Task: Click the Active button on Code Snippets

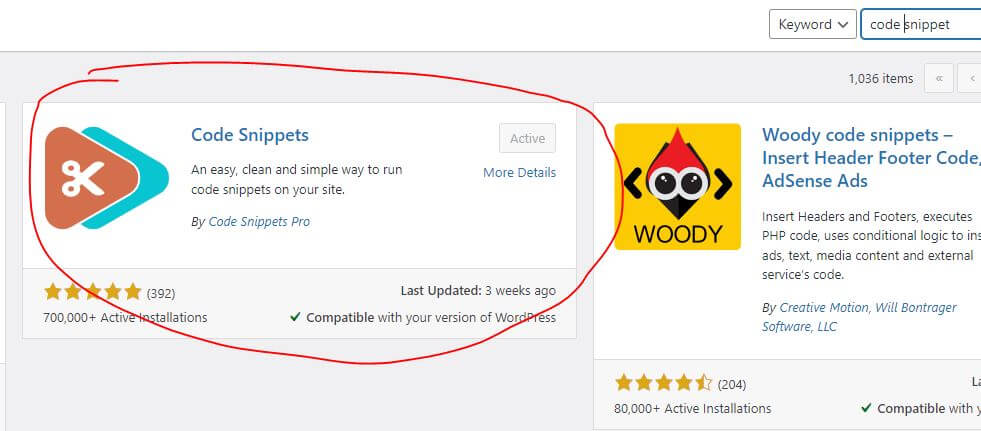Action: pos(527,138)
